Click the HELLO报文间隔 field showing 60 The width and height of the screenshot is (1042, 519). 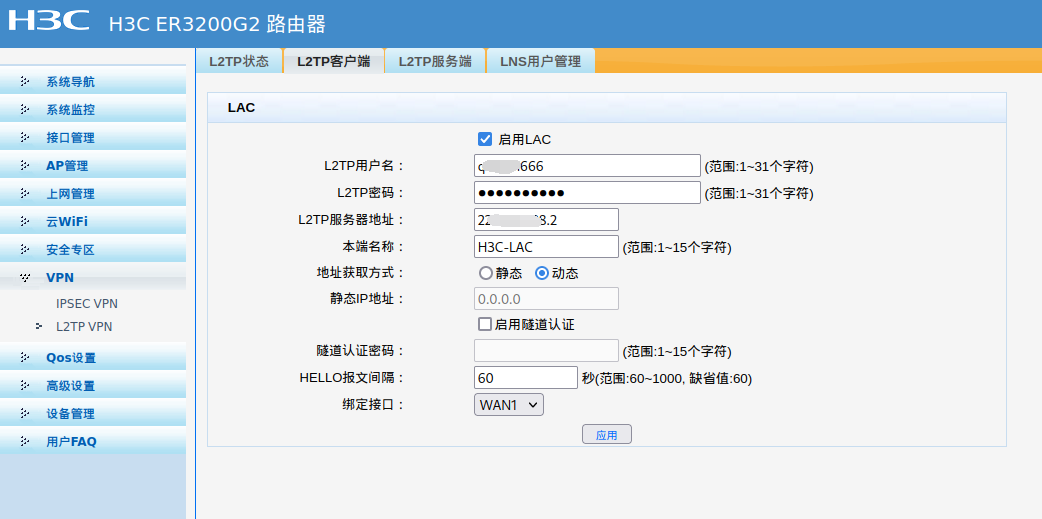tap(526, 377)
